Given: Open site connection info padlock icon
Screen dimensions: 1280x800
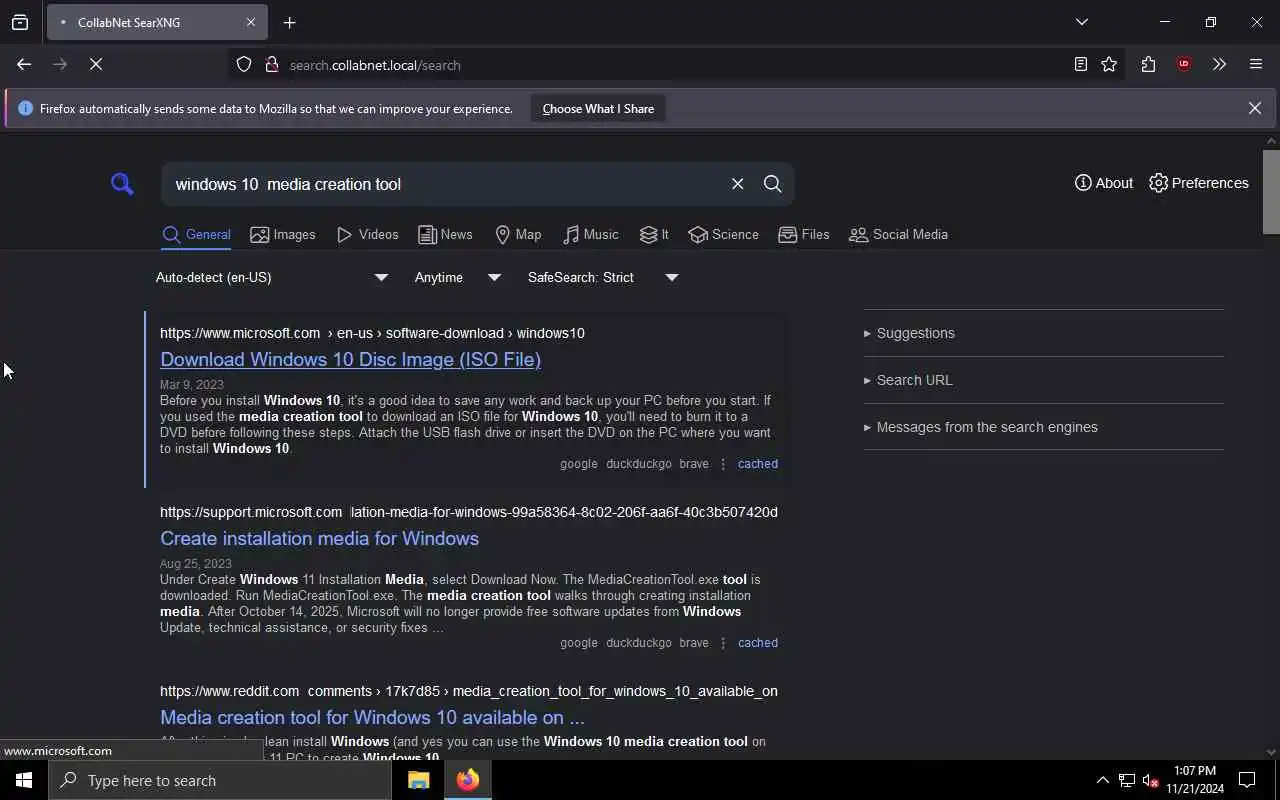Looking at the screenshot, I should [x=271, y=65].
